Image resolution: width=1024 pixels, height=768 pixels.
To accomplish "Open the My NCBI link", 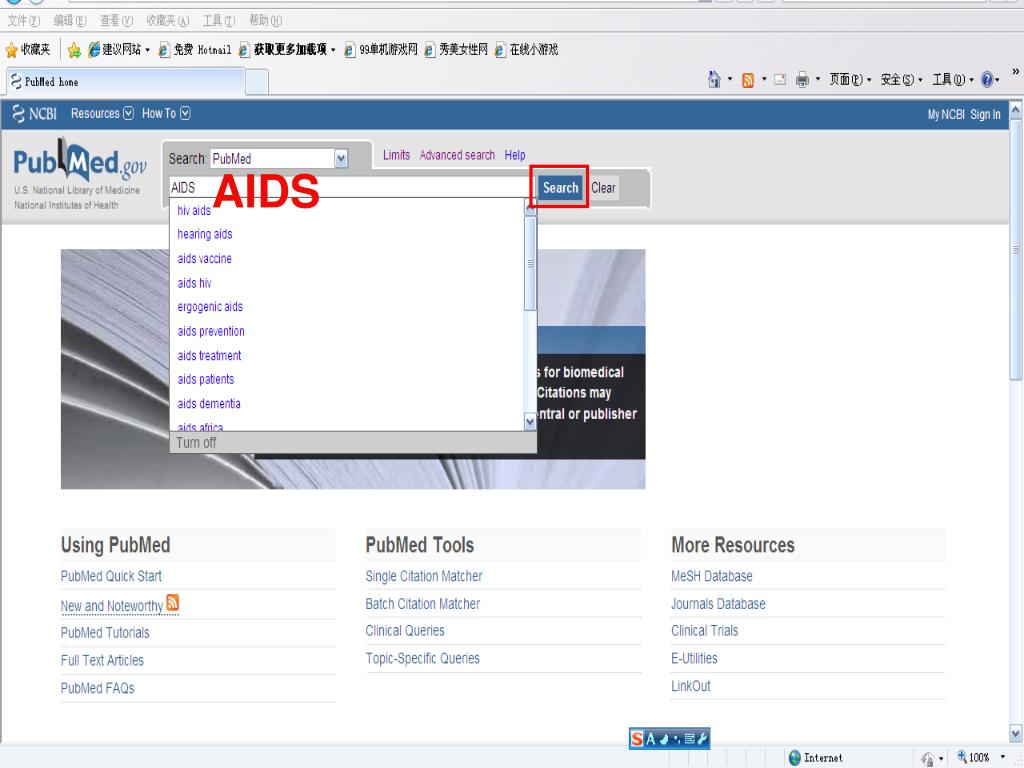I will click(x=946, y=114).
